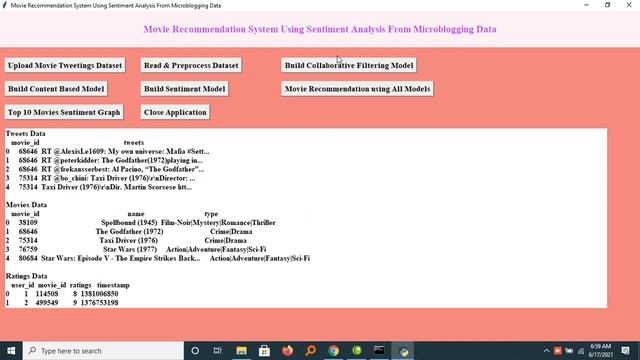Open the Windows Start menu

coord(11,351)
